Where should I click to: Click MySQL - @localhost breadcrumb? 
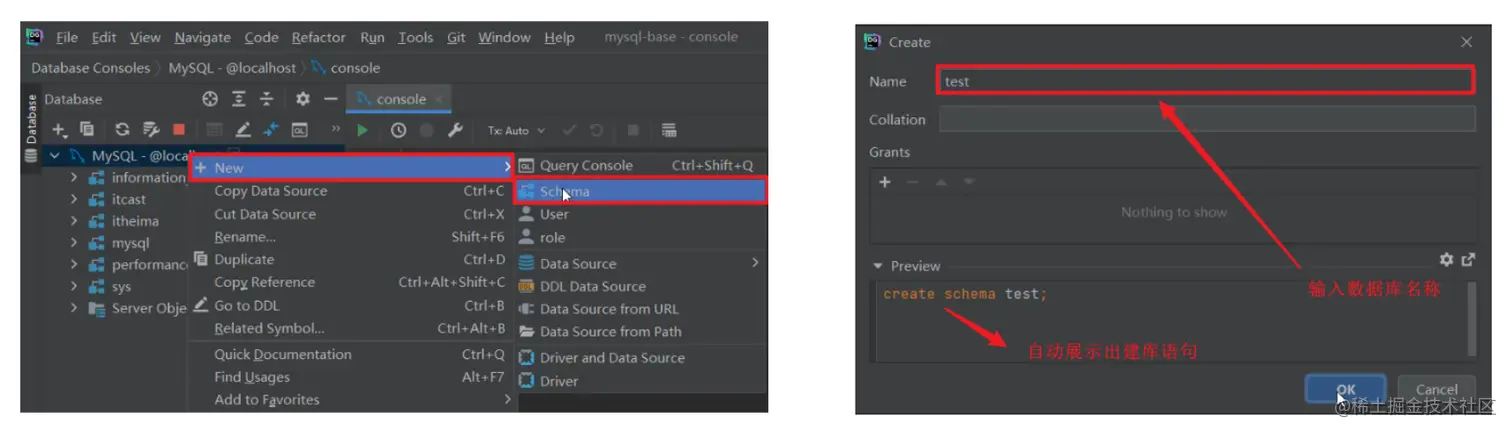[232, 68]
